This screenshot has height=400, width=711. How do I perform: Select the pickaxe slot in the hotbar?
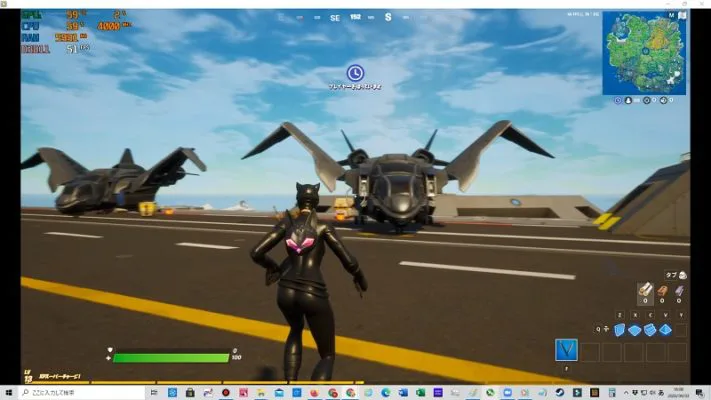pyautogui.click(x=566, y=350)
